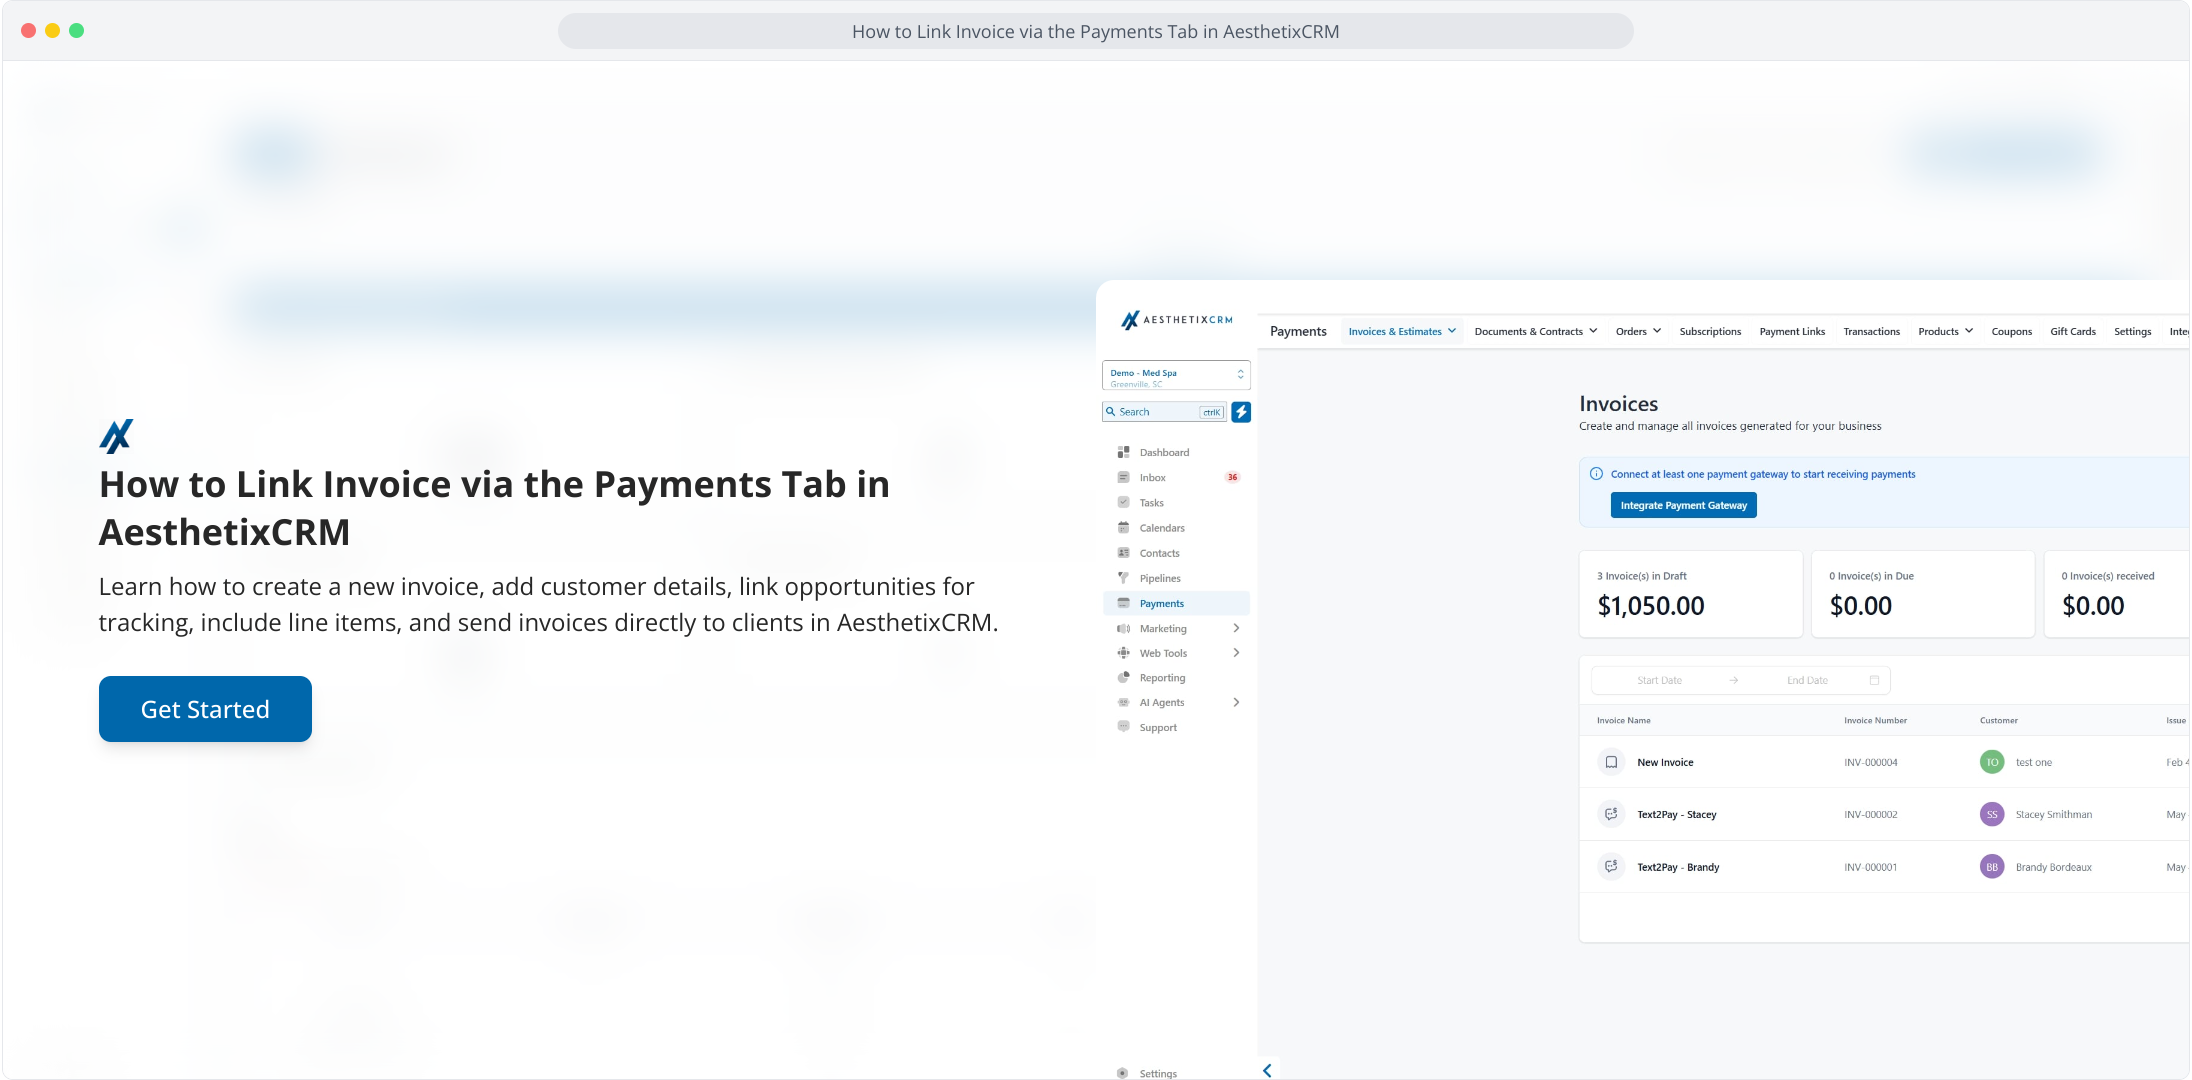Go to Calendars in the sidebar

(1161, 528)
